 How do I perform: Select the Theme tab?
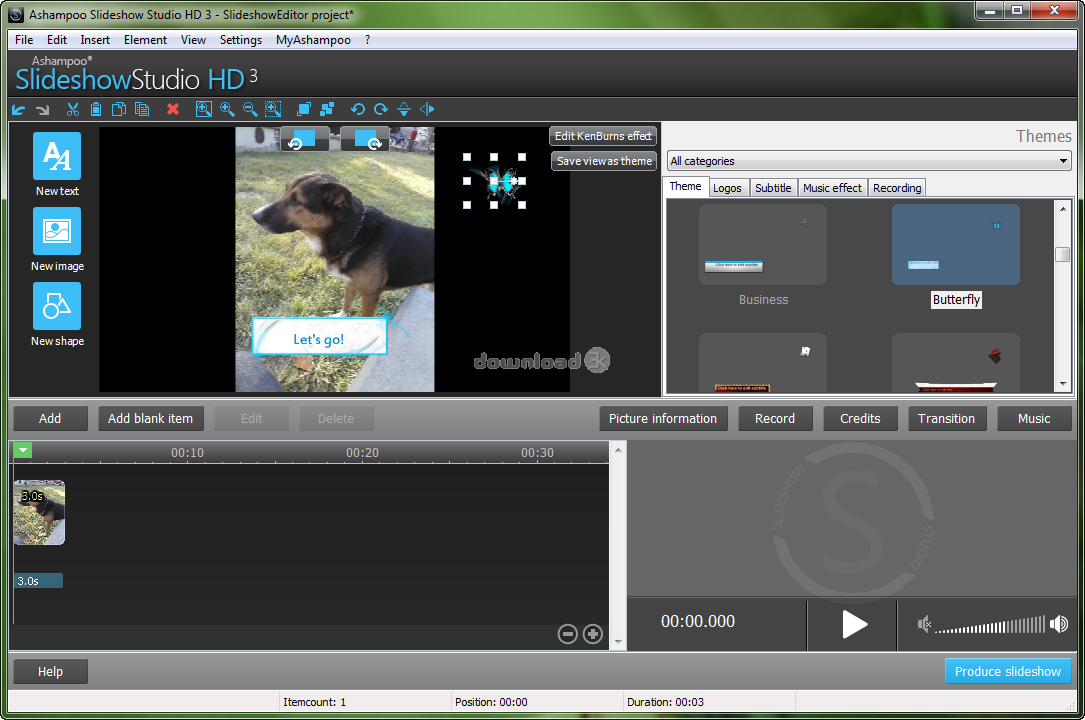(685, 187)
